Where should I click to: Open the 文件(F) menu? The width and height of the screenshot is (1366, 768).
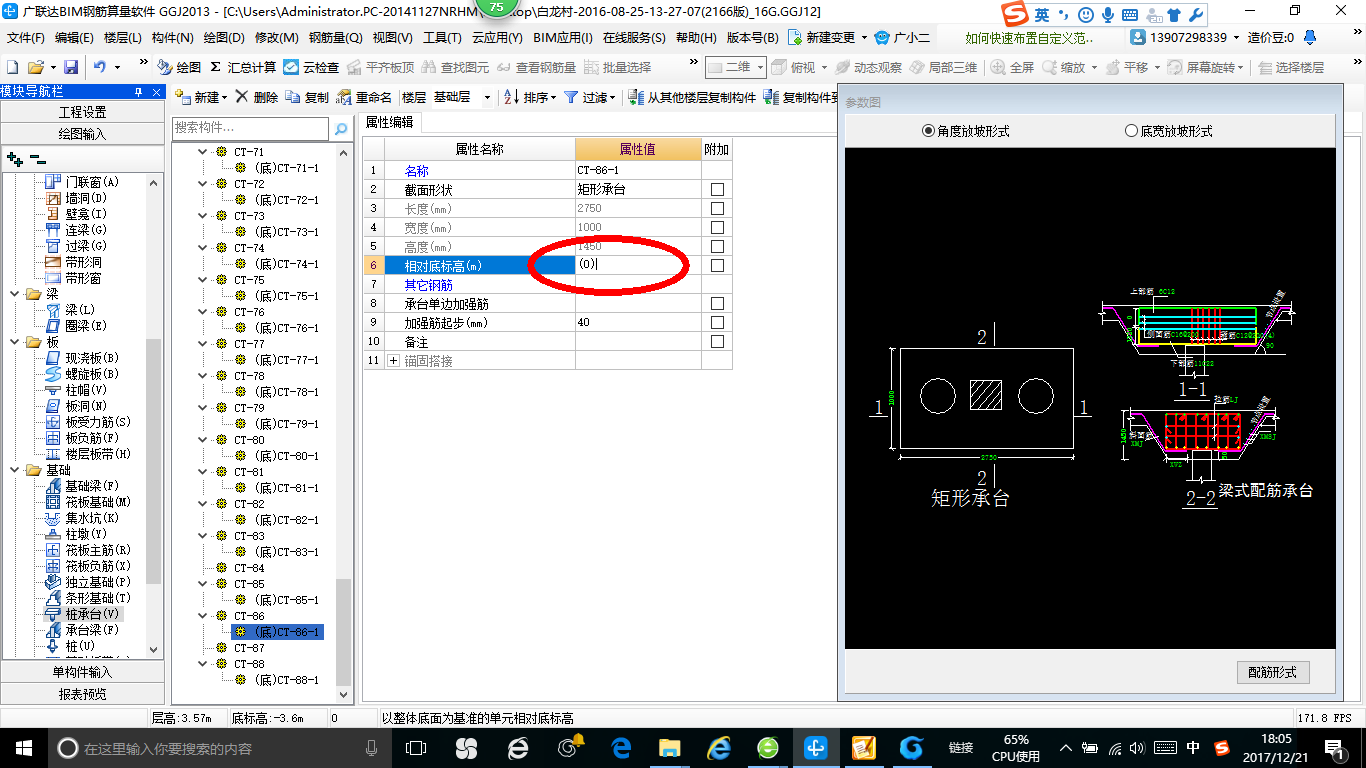pyautogui.click(x=27, y=38)
